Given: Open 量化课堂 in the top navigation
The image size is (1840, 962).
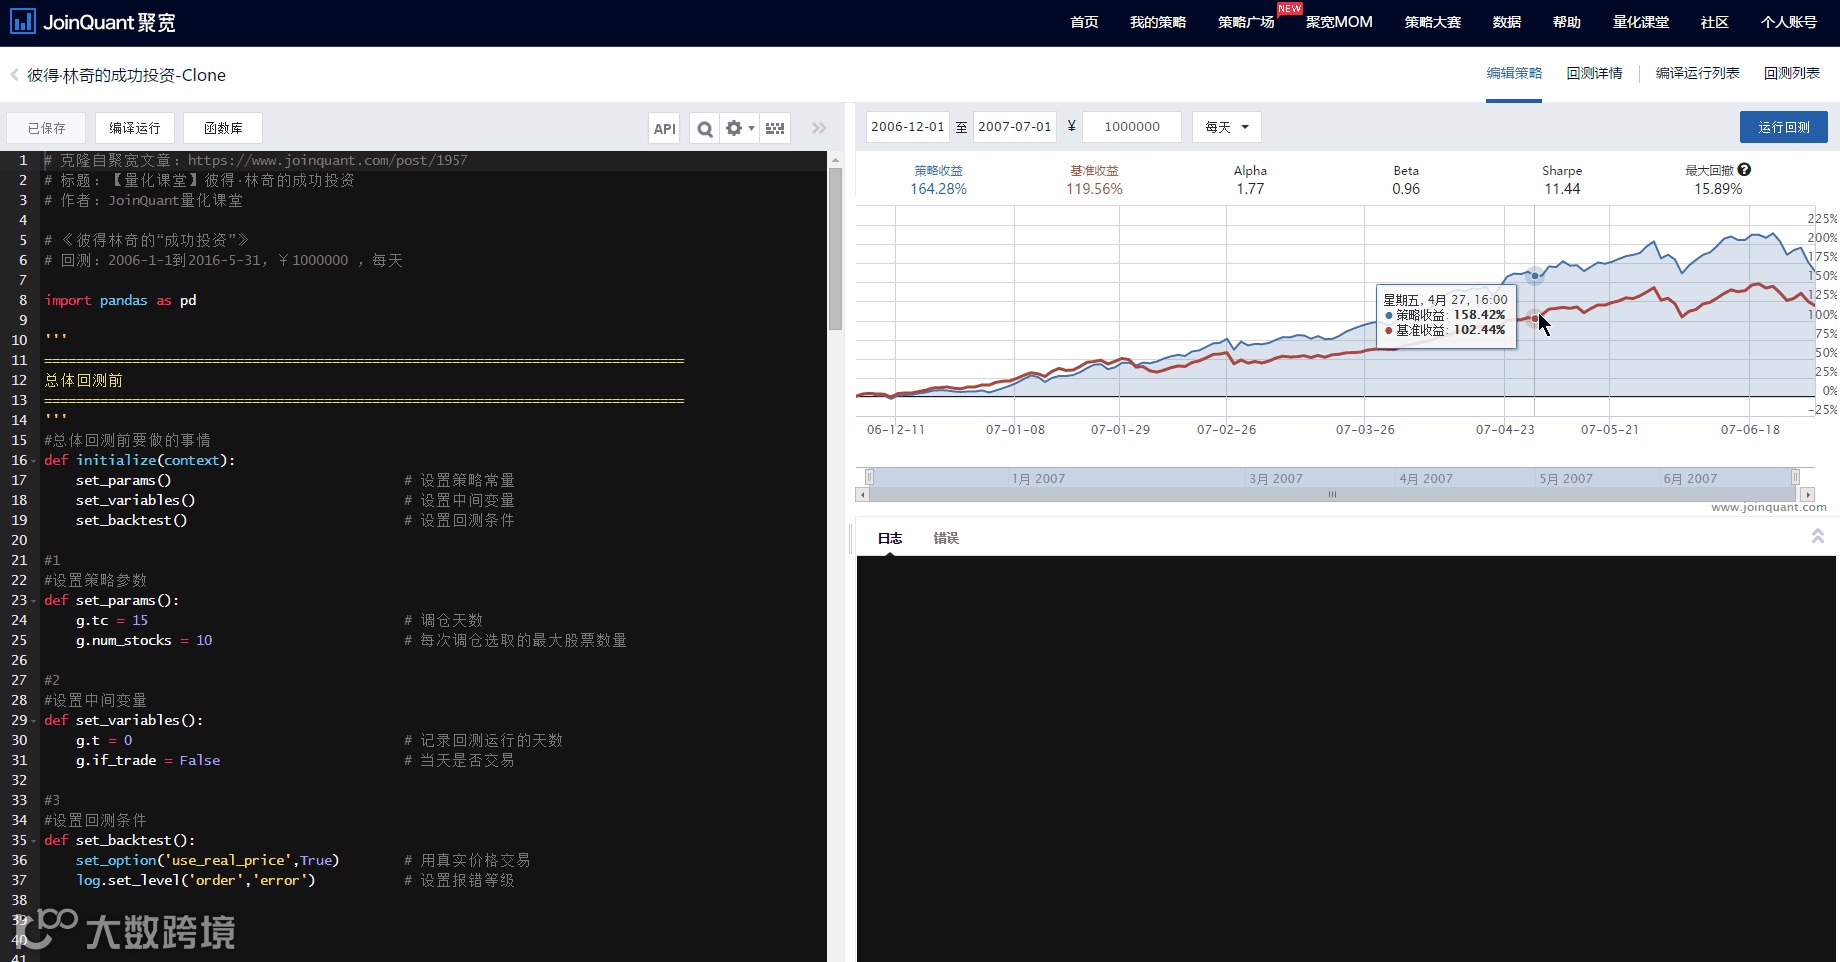Looking at the screenshot, I should pyautogui.click(x=1641, y=22).
